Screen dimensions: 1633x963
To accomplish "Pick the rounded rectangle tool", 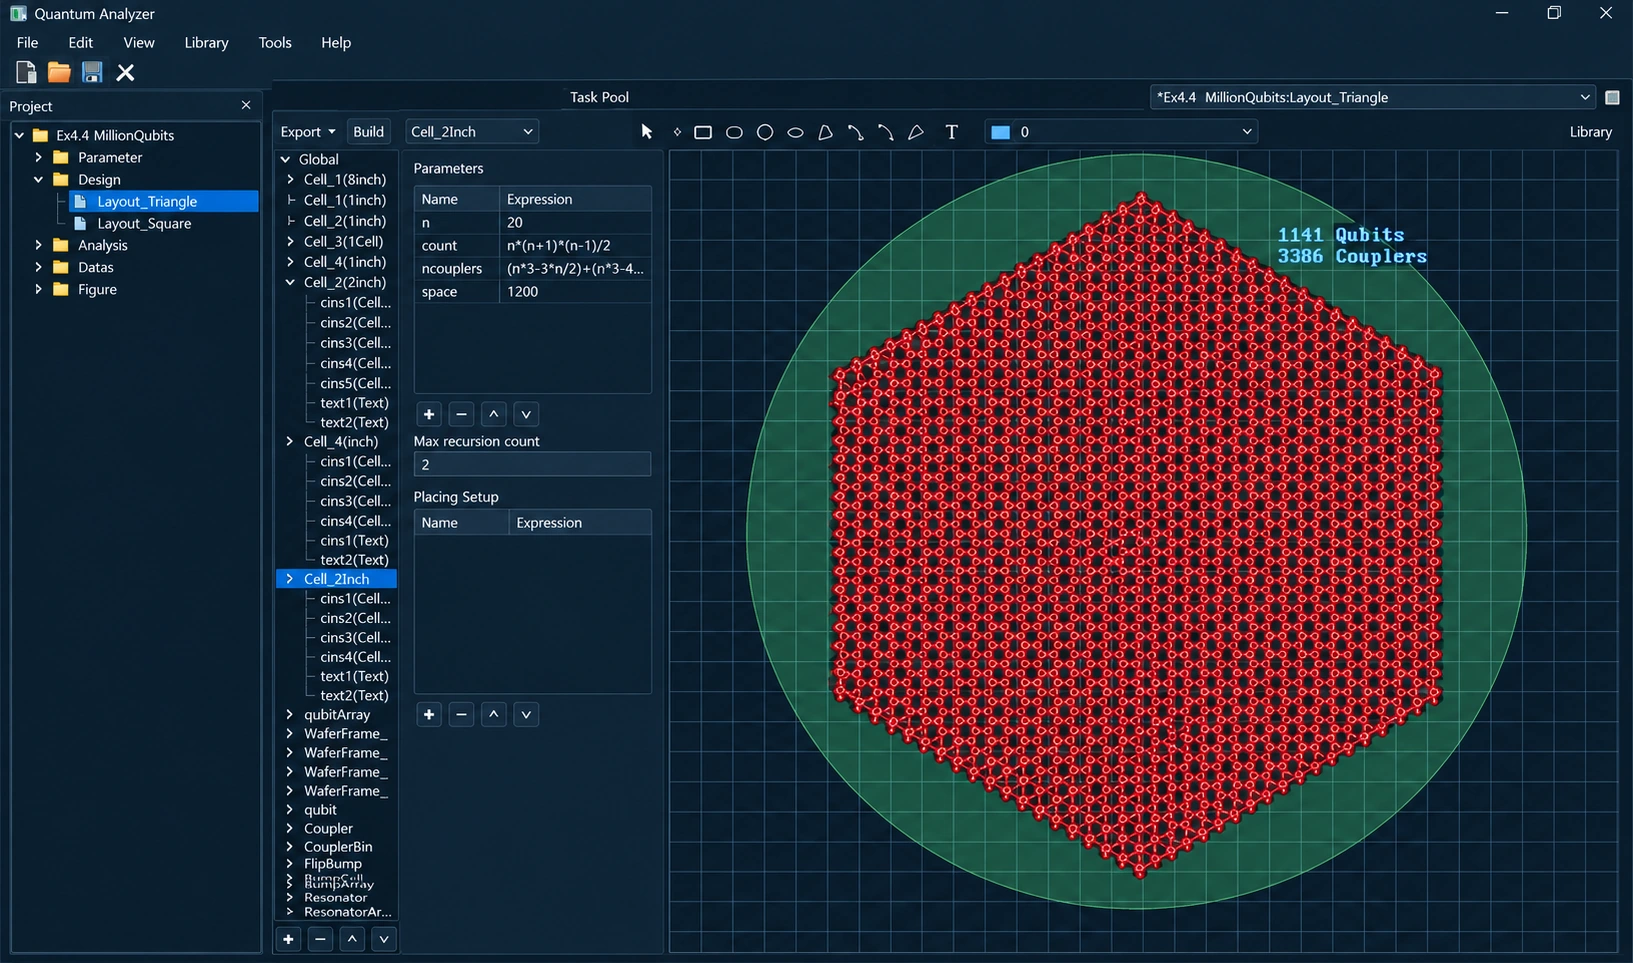I will (734, 132).
